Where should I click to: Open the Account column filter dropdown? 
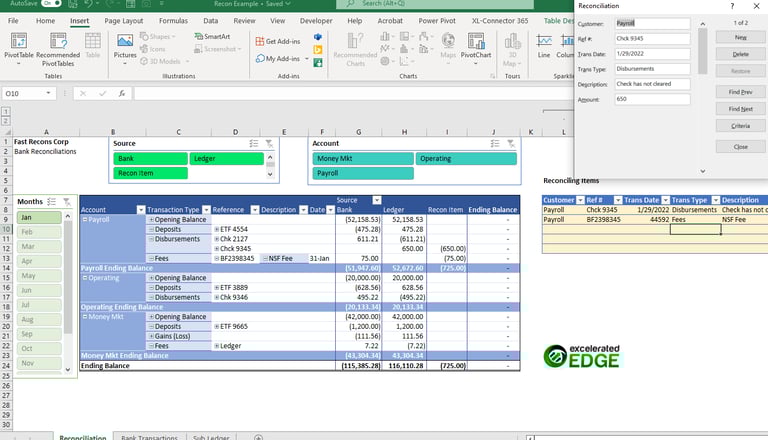click(x=141, y=210)
